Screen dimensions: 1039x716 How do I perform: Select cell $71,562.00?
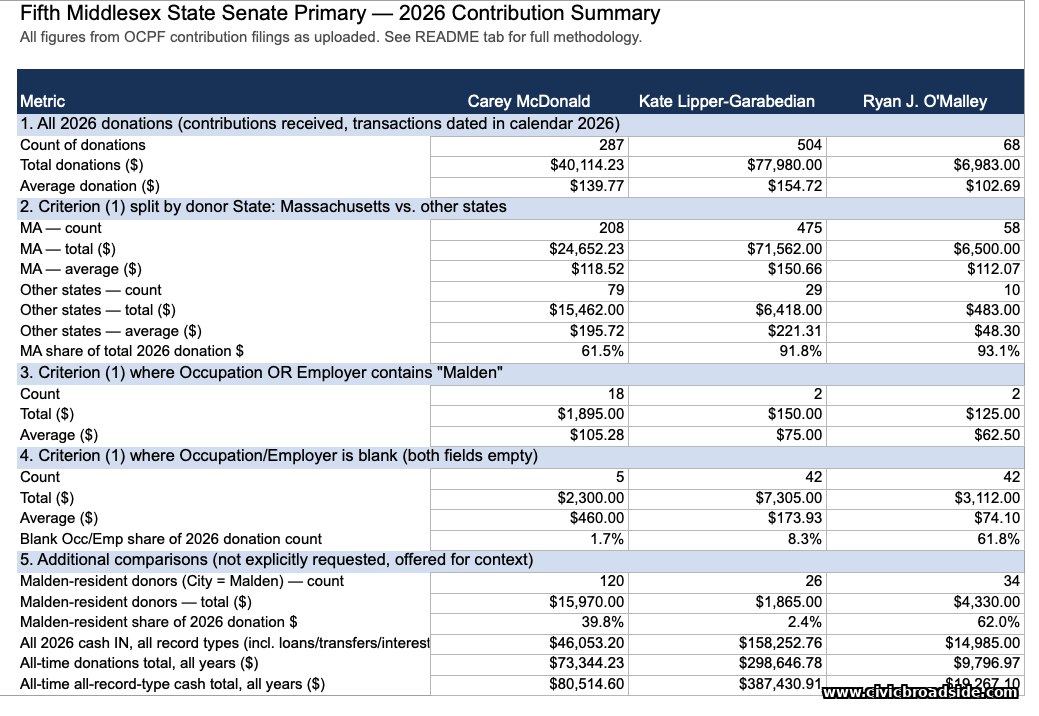point(727,250)
